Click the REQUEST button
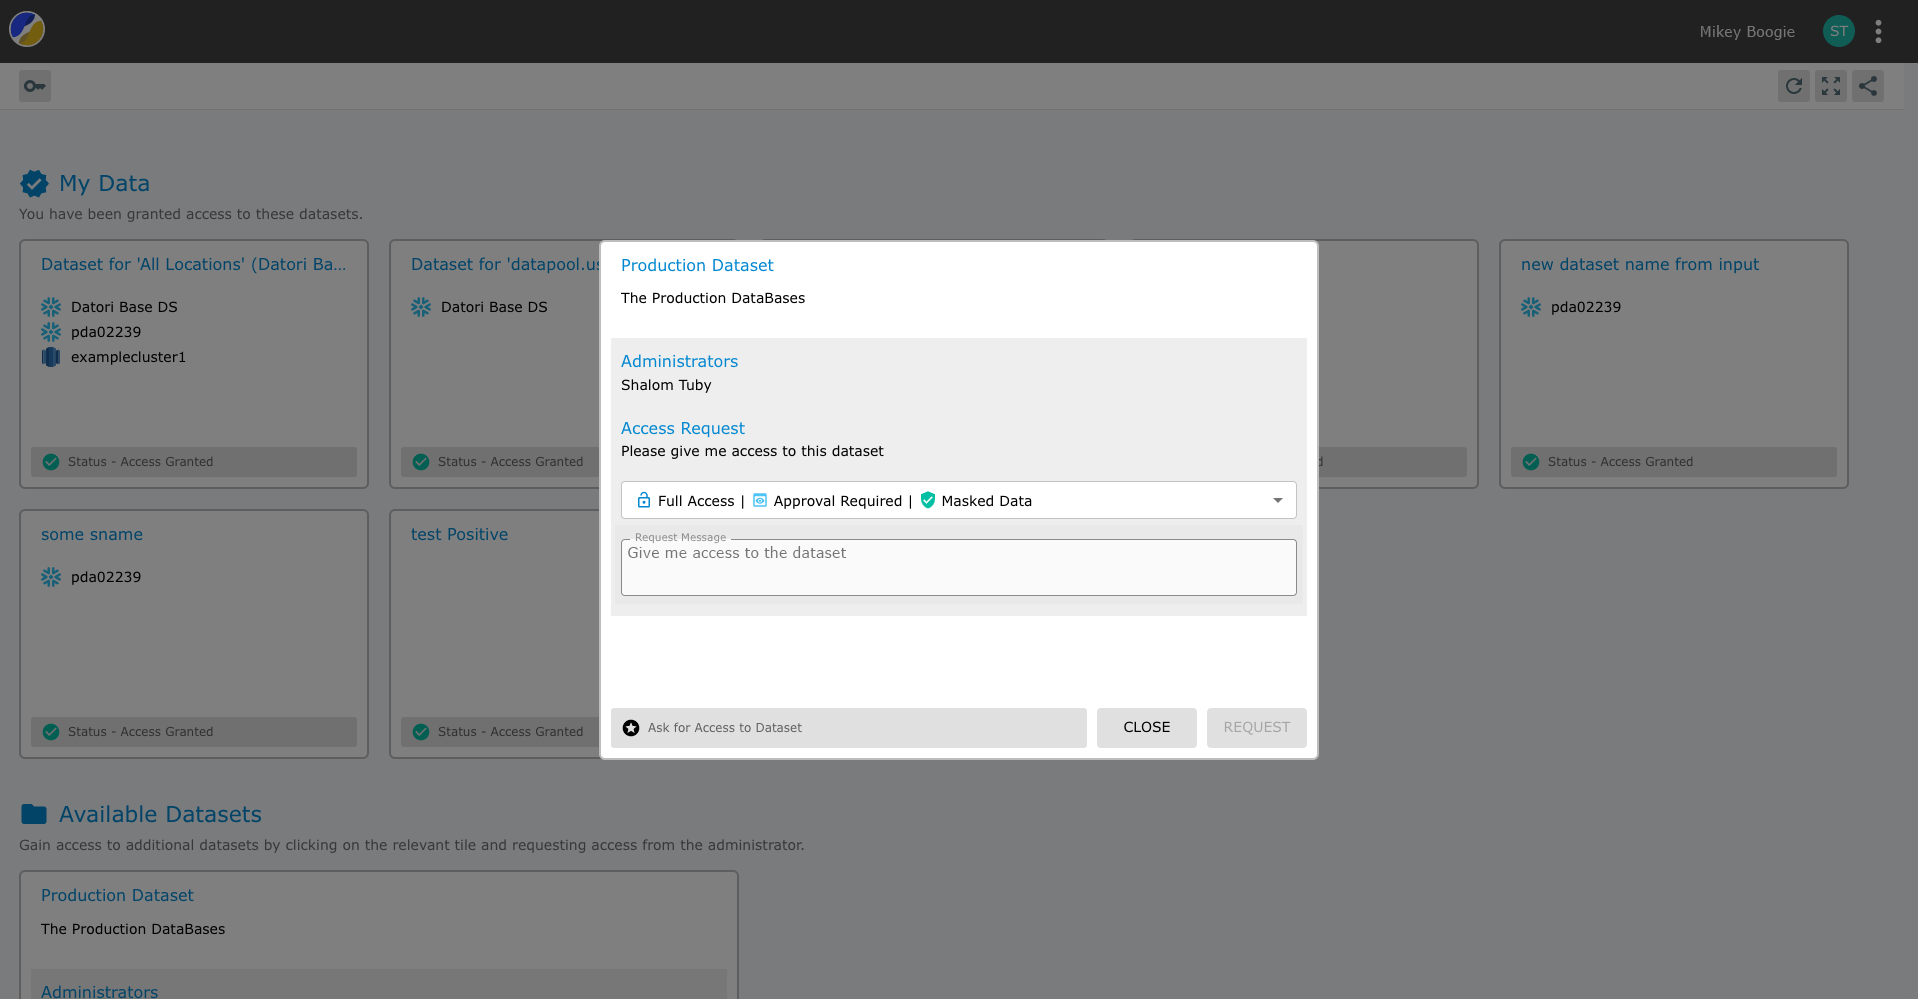The width and height of the screenshot is (1918, 999). [1256, 728]
